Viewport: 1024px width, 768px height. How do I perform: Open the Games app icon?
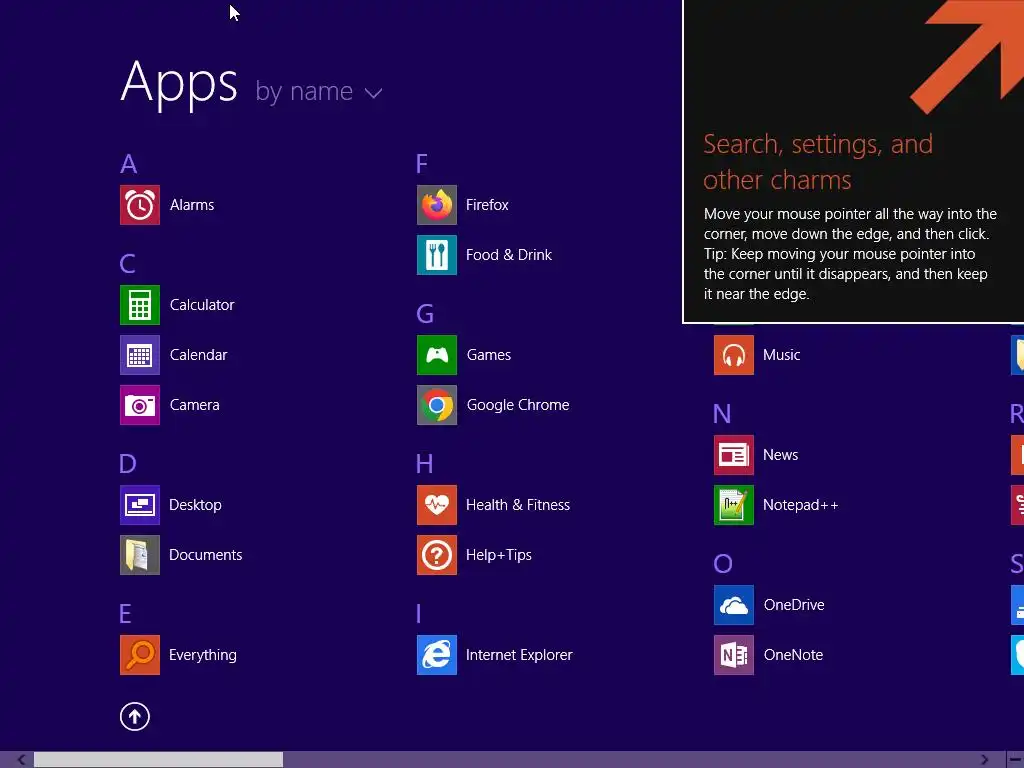coord(437,355)
